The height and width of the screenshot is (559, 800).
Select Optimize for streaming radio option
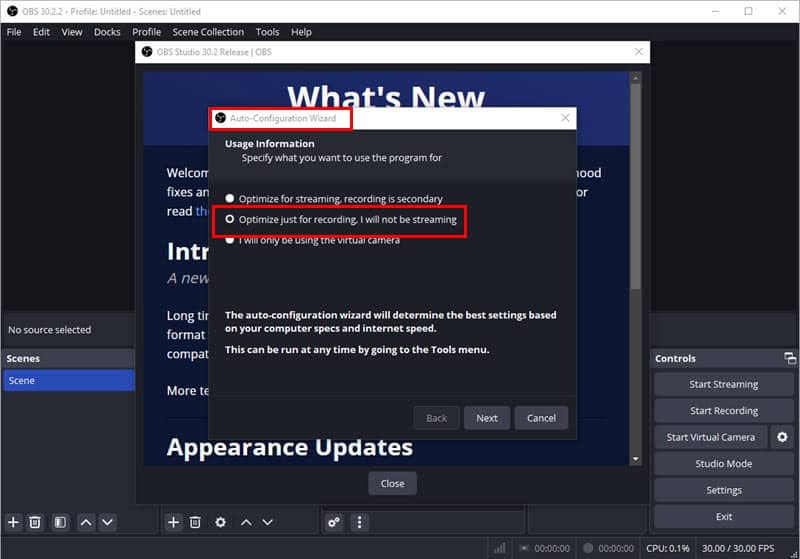click(x=231, y=199)
